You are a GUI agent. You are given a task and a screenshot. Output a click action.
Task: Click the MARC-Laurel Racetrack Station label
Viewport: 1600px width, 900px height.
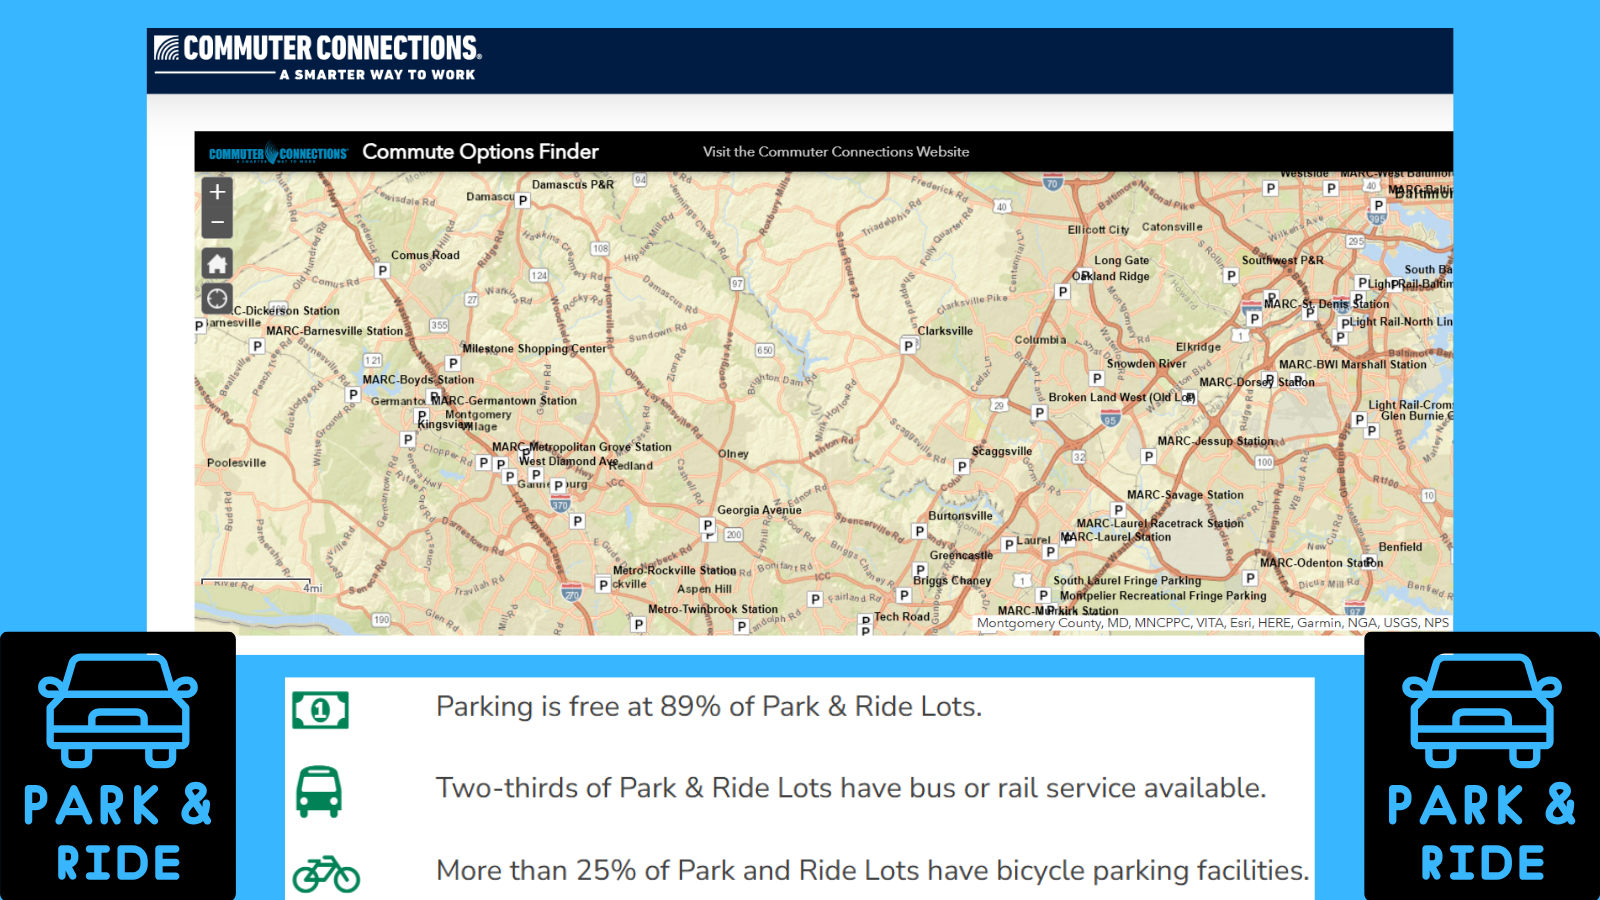[x=1160, y=523]
